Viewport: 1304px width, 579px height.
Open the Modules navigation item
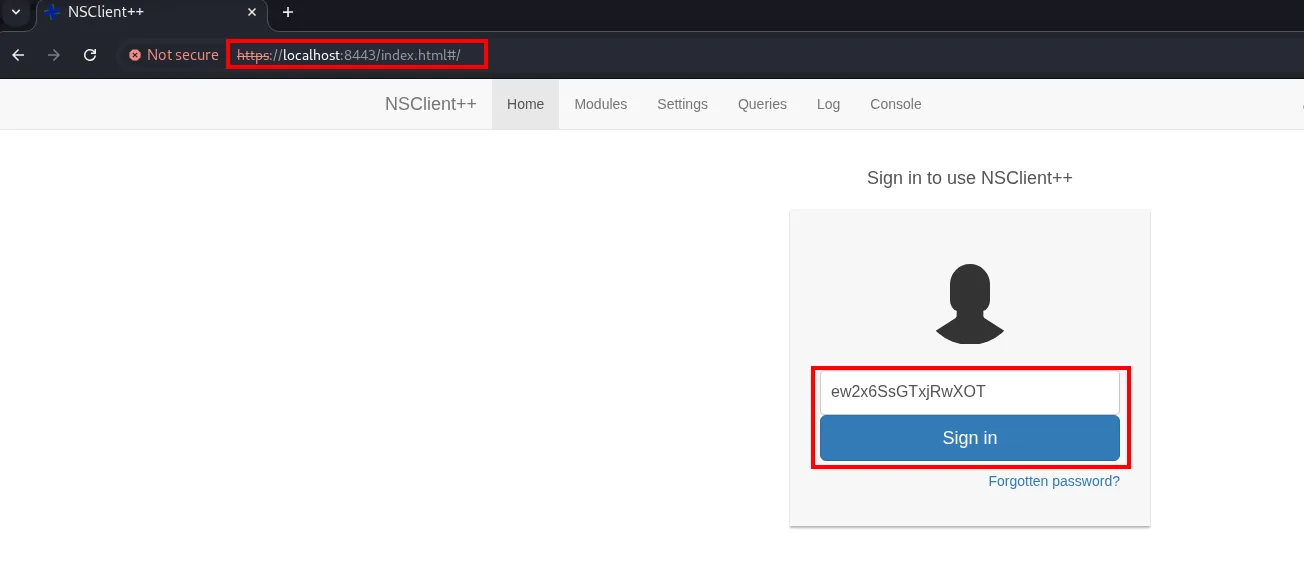(601, 104)
